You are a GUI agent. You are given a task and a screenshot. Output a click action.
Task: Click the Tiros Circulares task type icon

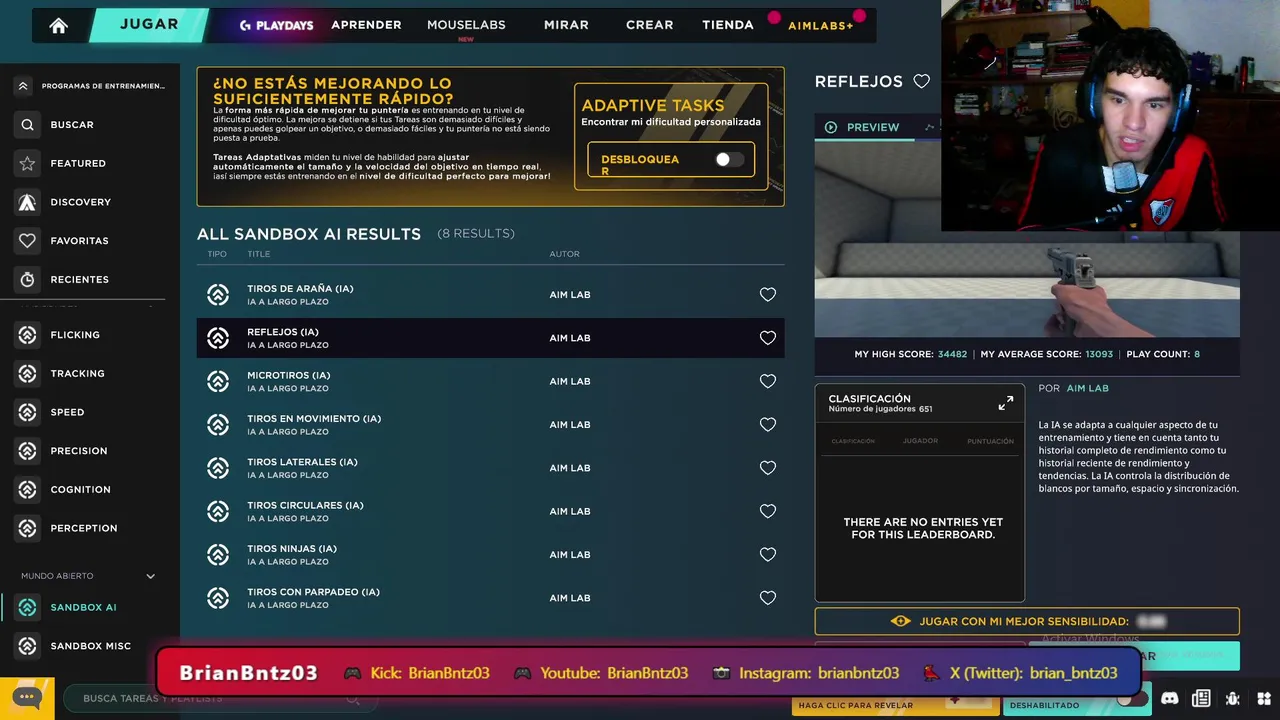coord(218,511)
